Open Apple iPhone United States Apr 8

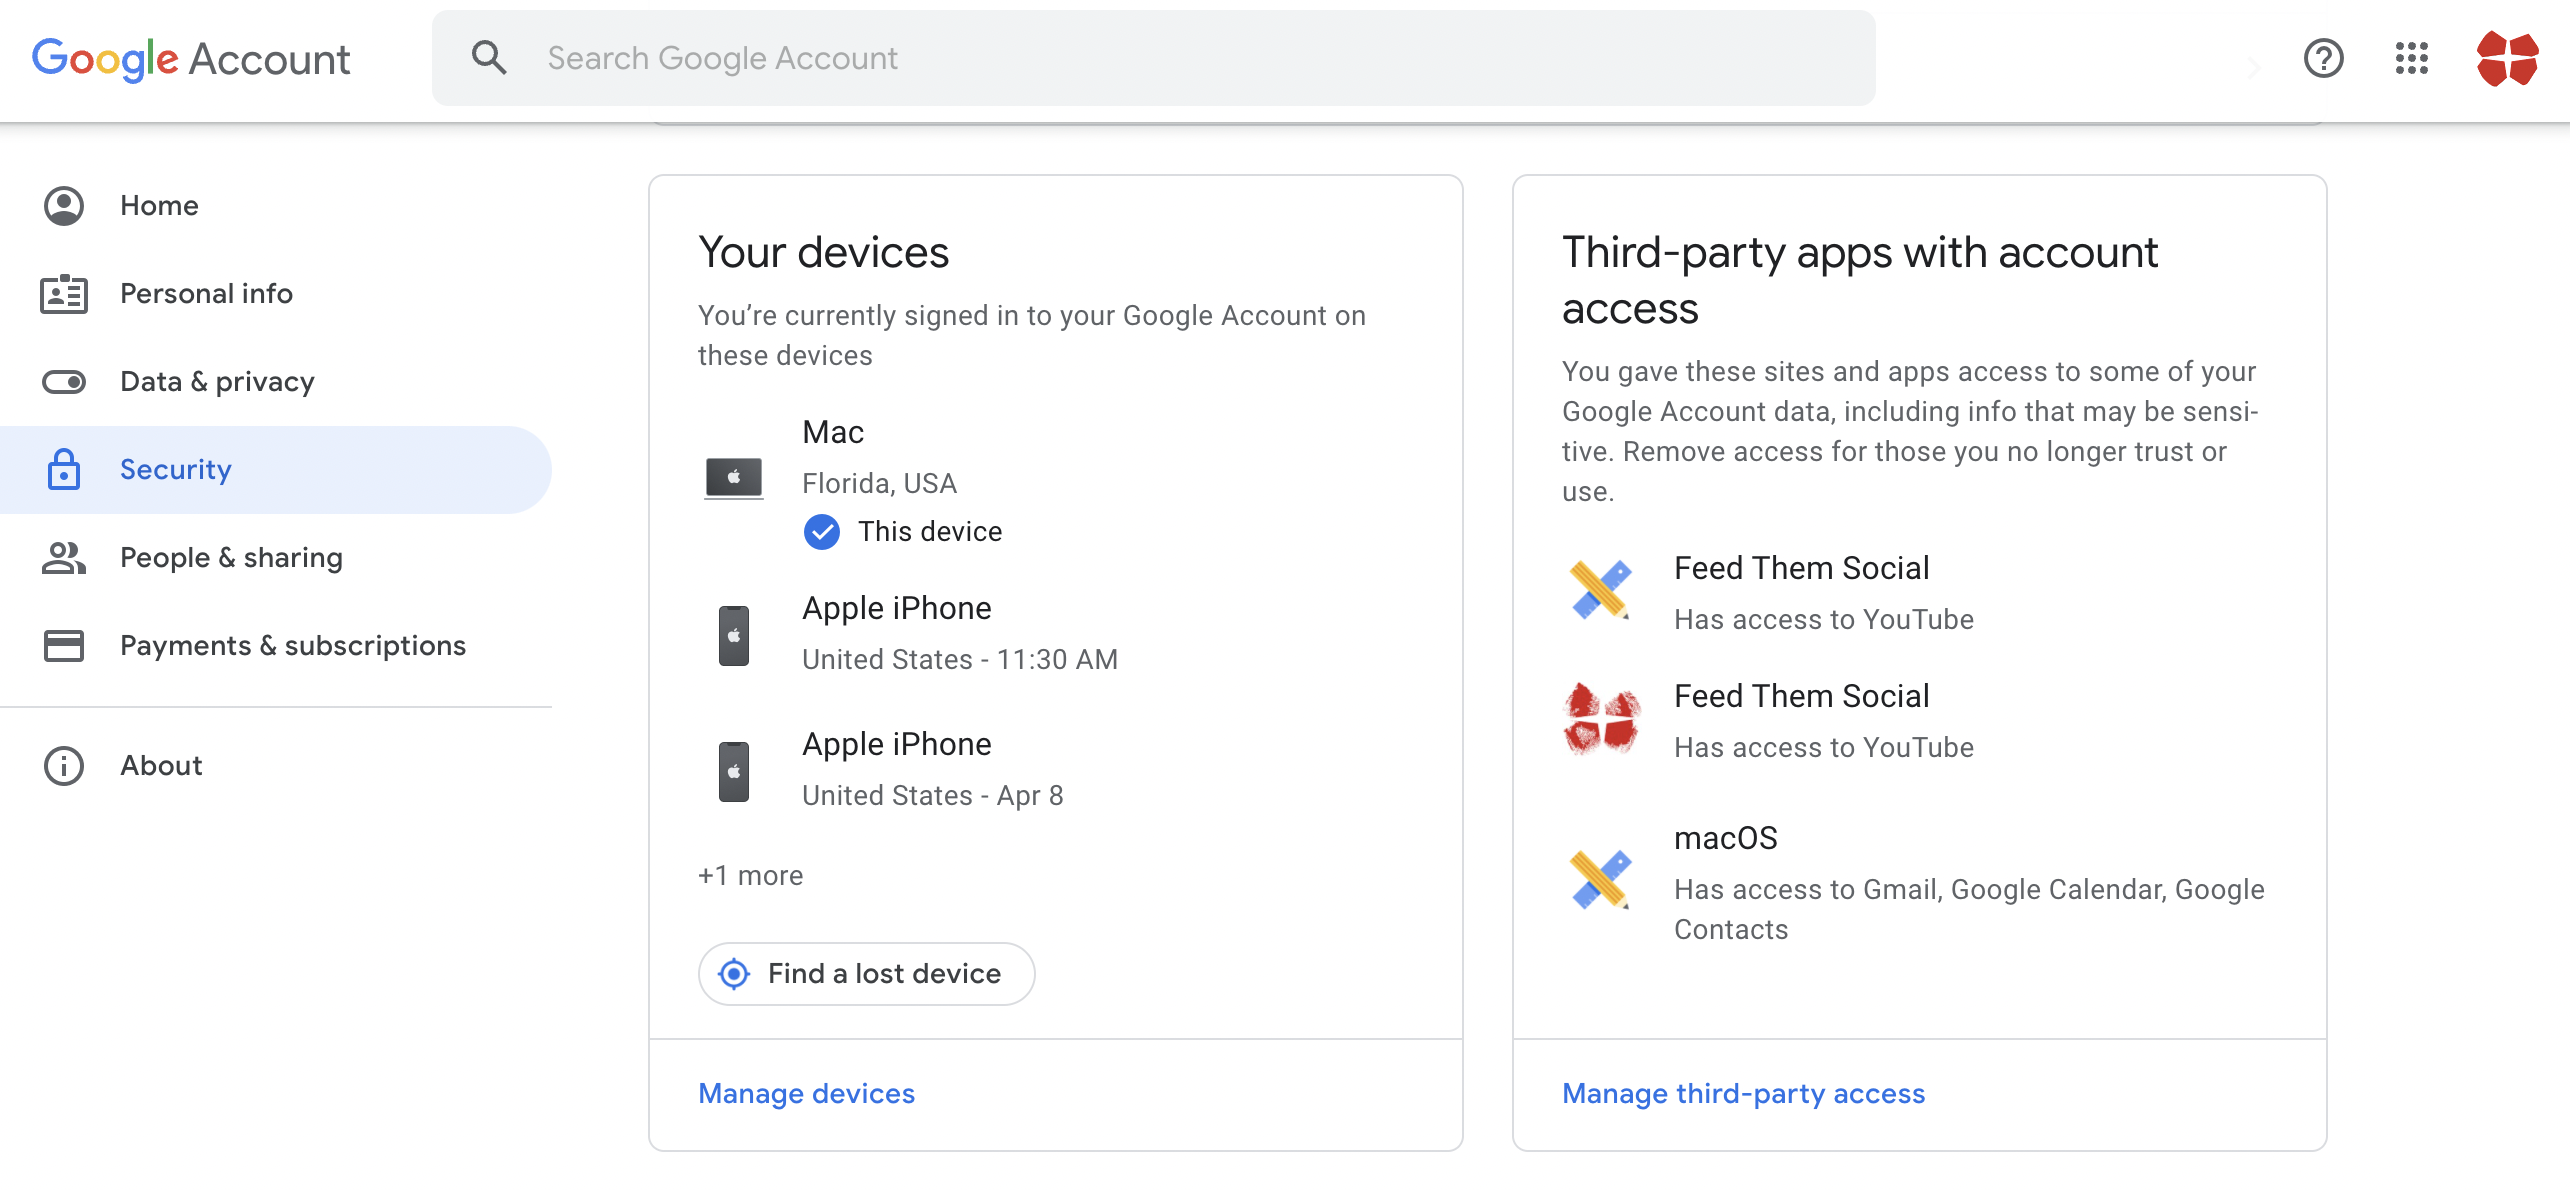click(x=1055, y=770)
